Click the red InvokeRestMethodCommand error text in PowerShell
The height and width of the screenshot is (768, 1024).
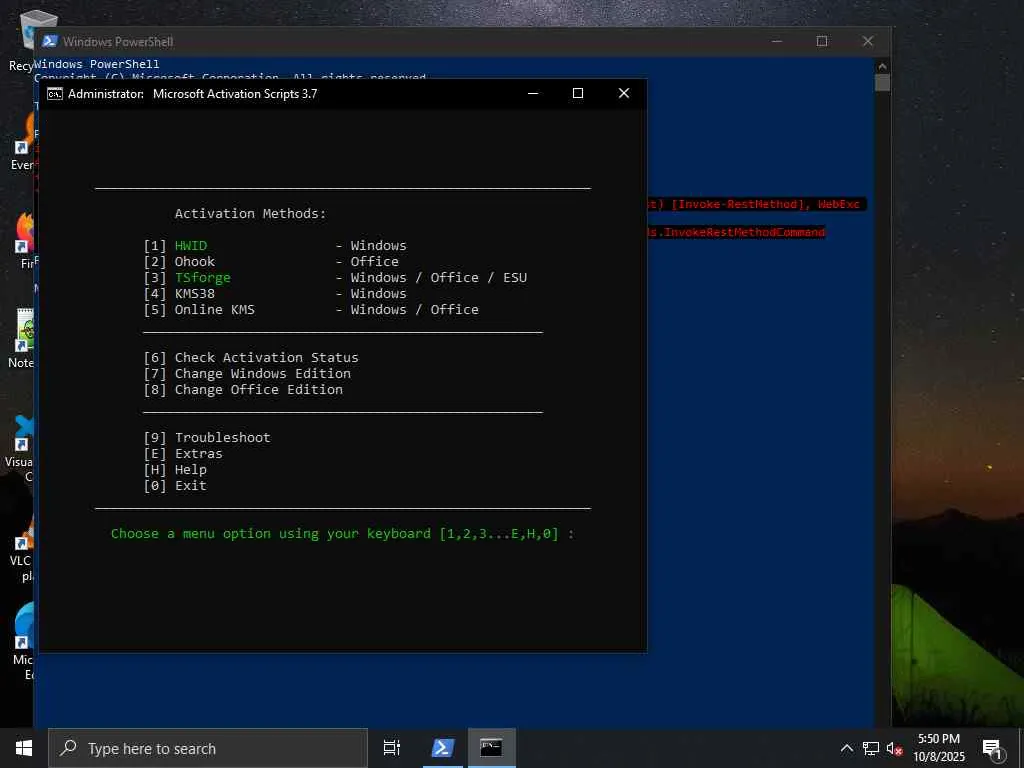point(737,232)
